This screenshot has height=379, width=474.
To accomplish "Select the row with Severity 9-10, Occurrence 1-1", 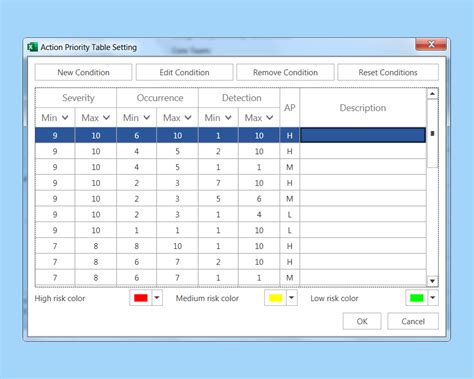I will click(x=231, y=230).
